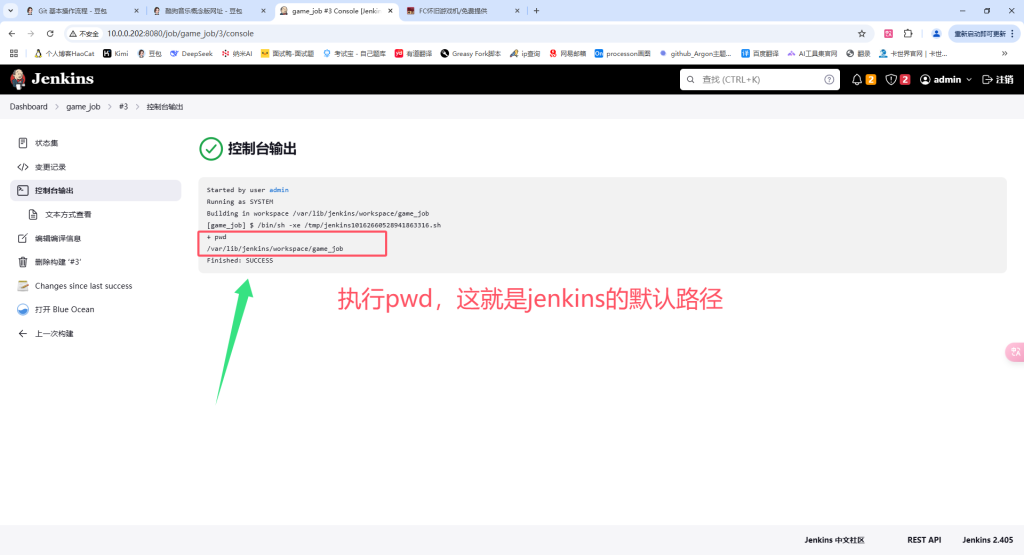Expand the admin user dropdown
Screen dimensions: 1024x555
click(x=968, y=80)
